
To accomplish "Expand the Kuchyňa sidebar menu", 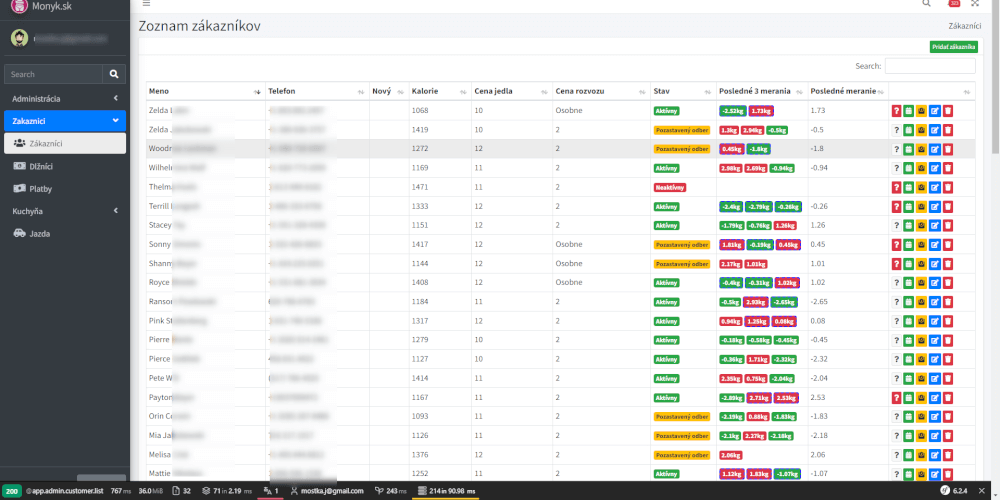I will point(64,211).
